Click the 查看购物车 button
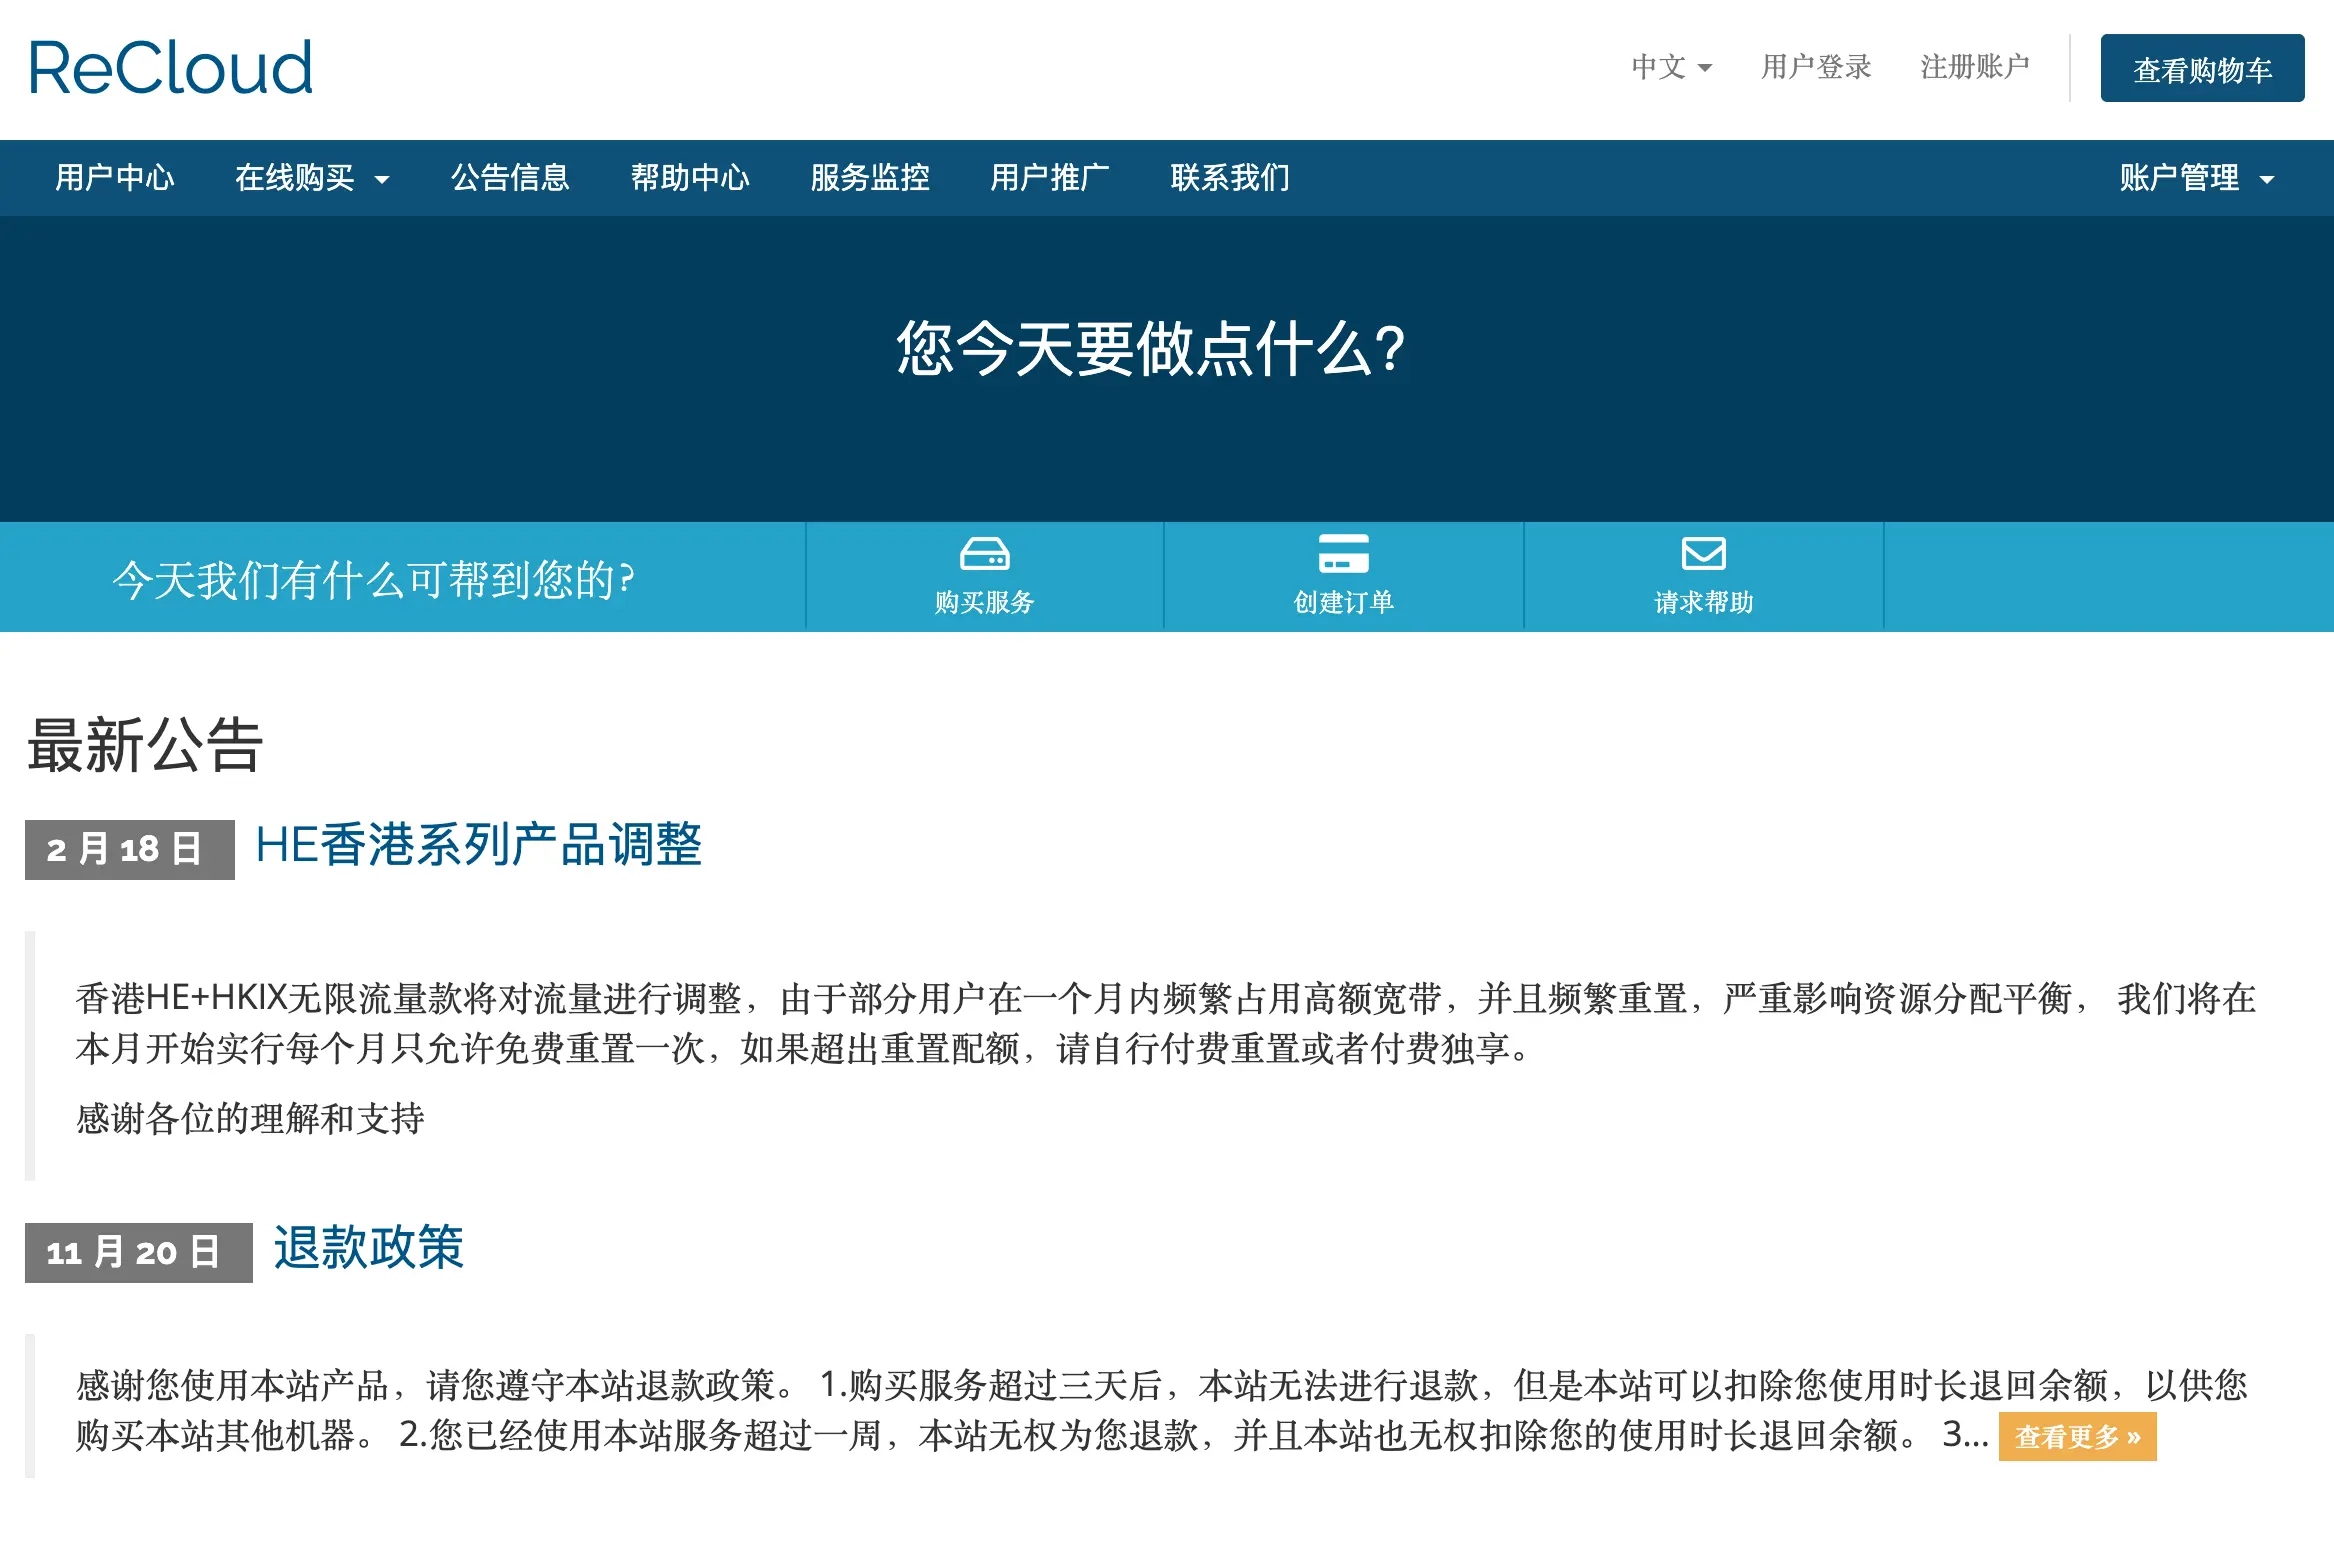Screen dimensions: 2334x1548 click(2202, 68)
